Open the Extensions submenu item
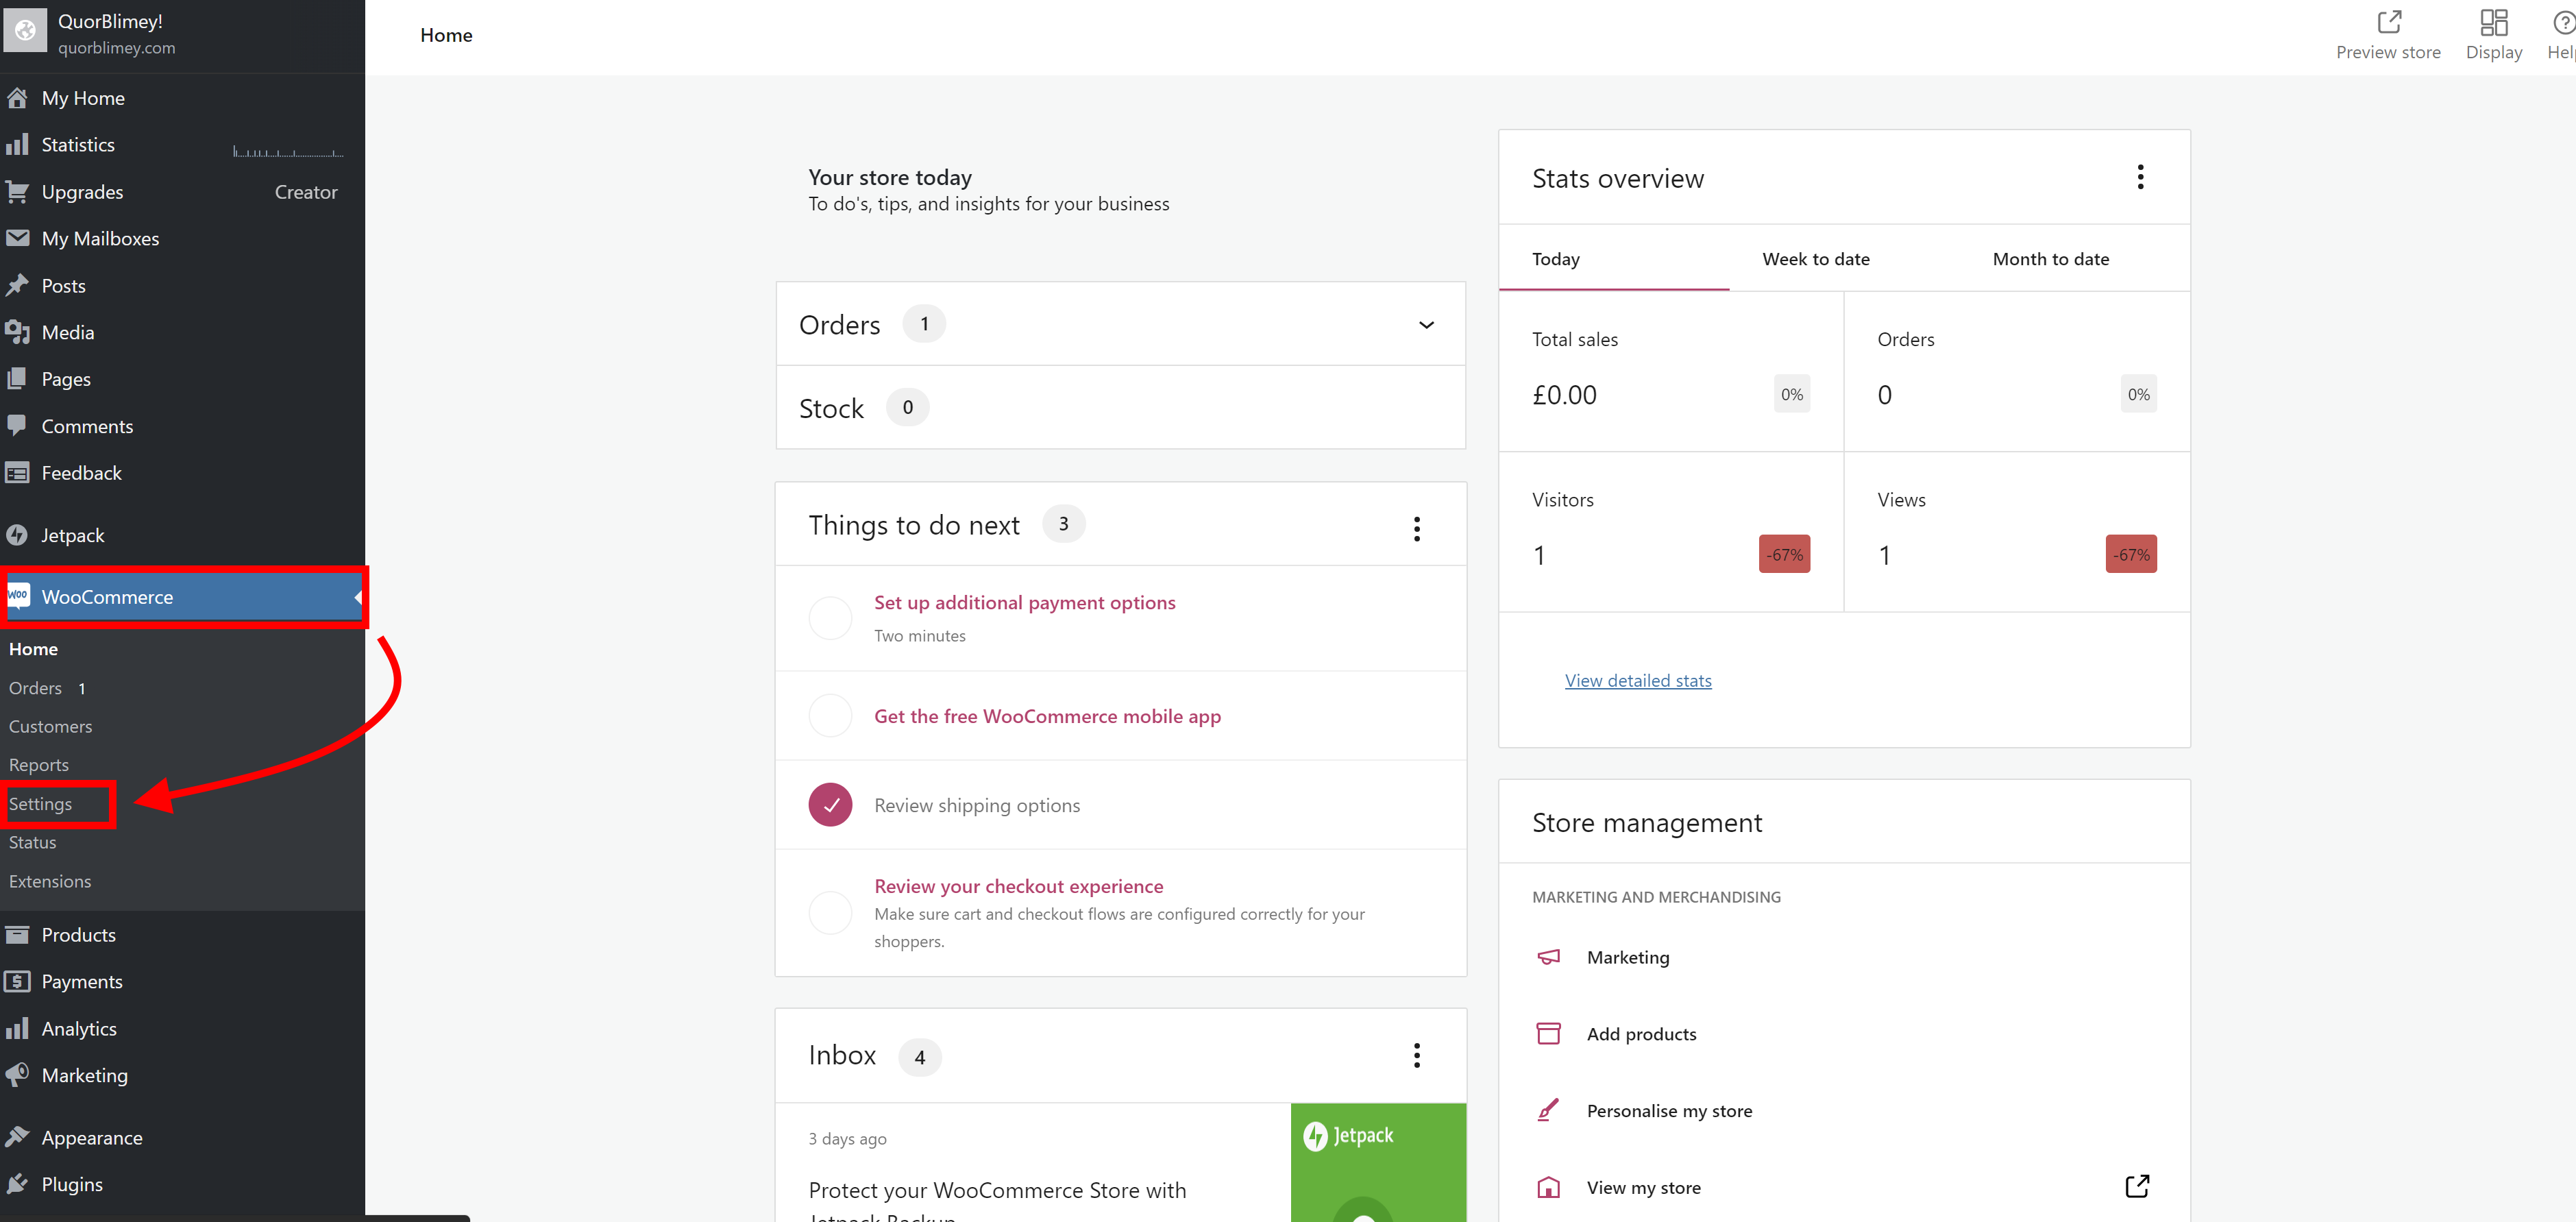Viewport: 2576px width, 1222px height. click(50, 881)
